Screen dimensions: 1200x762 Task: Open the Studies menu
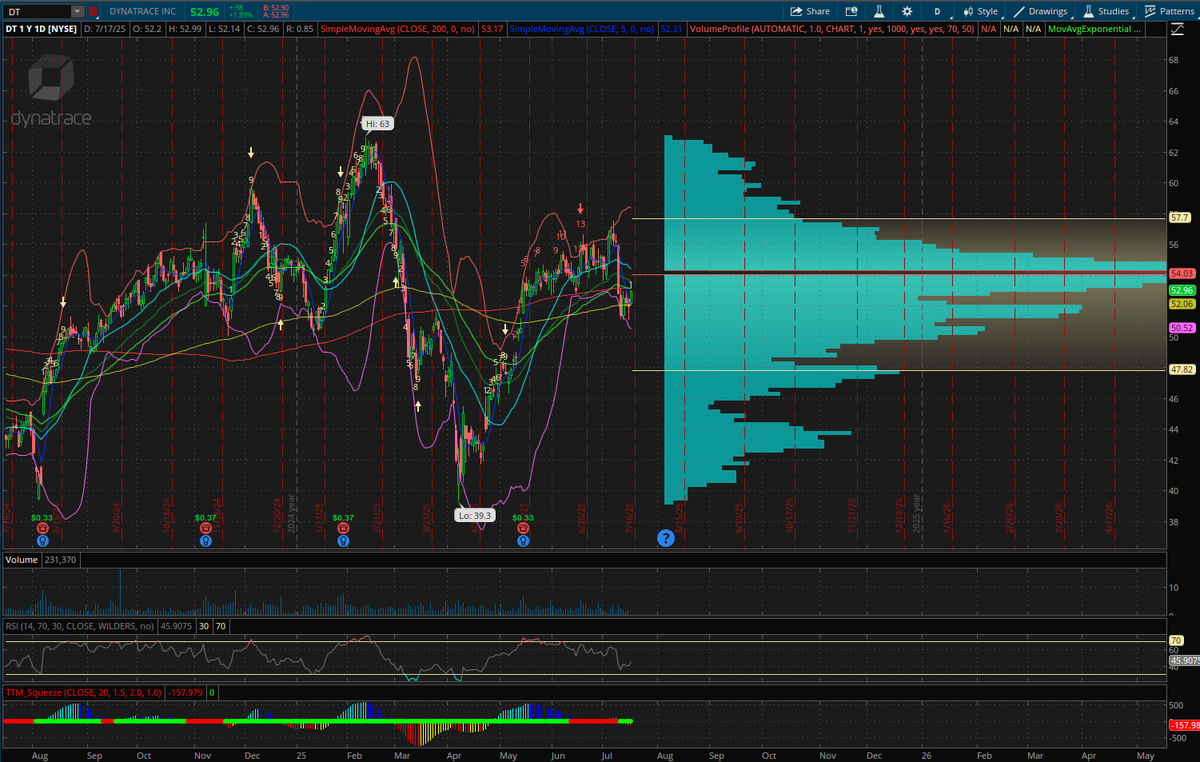[x=1106, y=11]
